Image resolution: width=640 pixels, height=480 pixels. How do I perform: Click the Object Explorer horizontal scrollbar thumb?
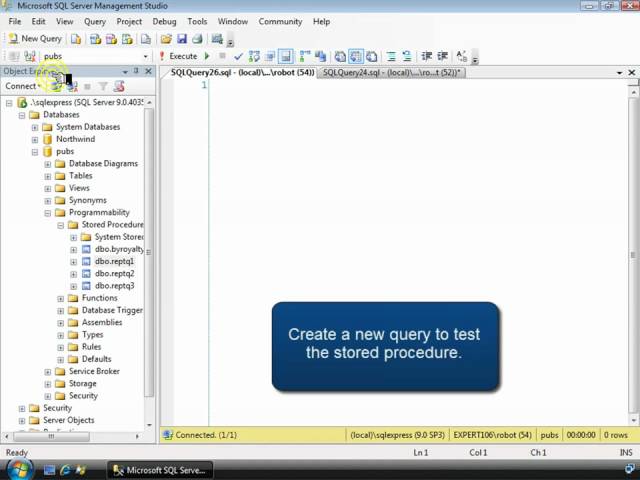click(x=51, y=436)
